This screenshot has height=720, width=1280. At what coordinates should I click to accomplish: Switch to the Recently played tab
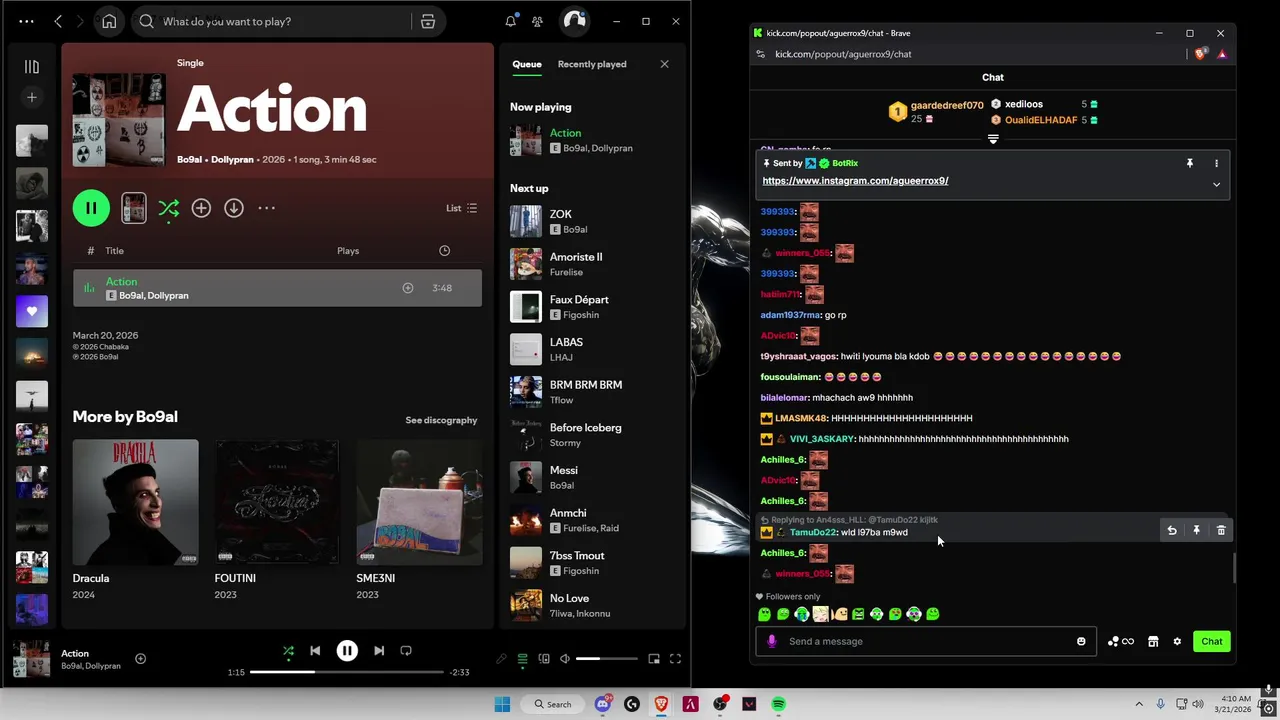[592, 64]
